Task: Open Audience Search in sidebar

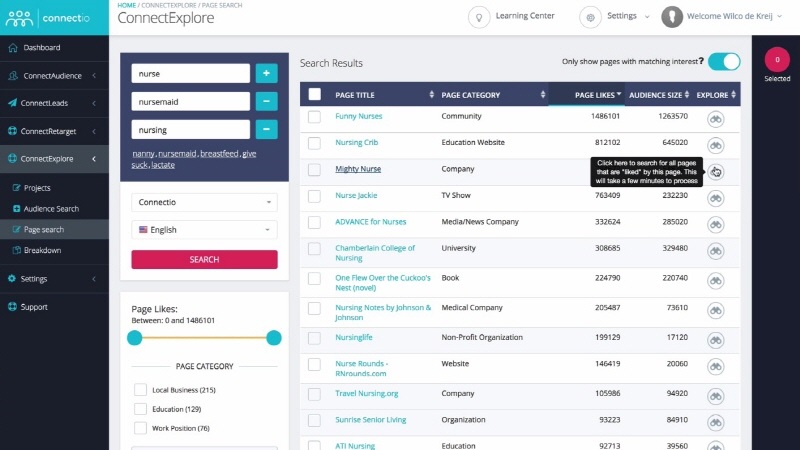Action: tap(54, 209)
